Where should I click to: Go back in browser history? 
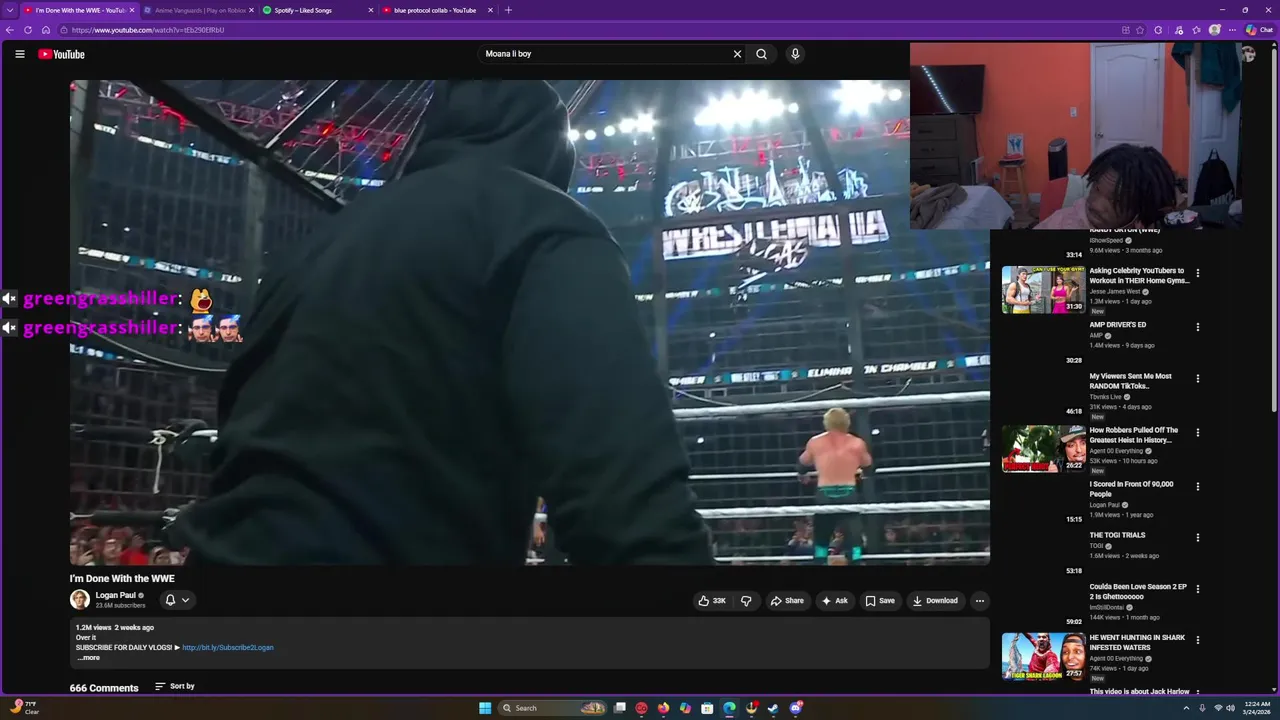pyautogui.click(x=10, y=30)
